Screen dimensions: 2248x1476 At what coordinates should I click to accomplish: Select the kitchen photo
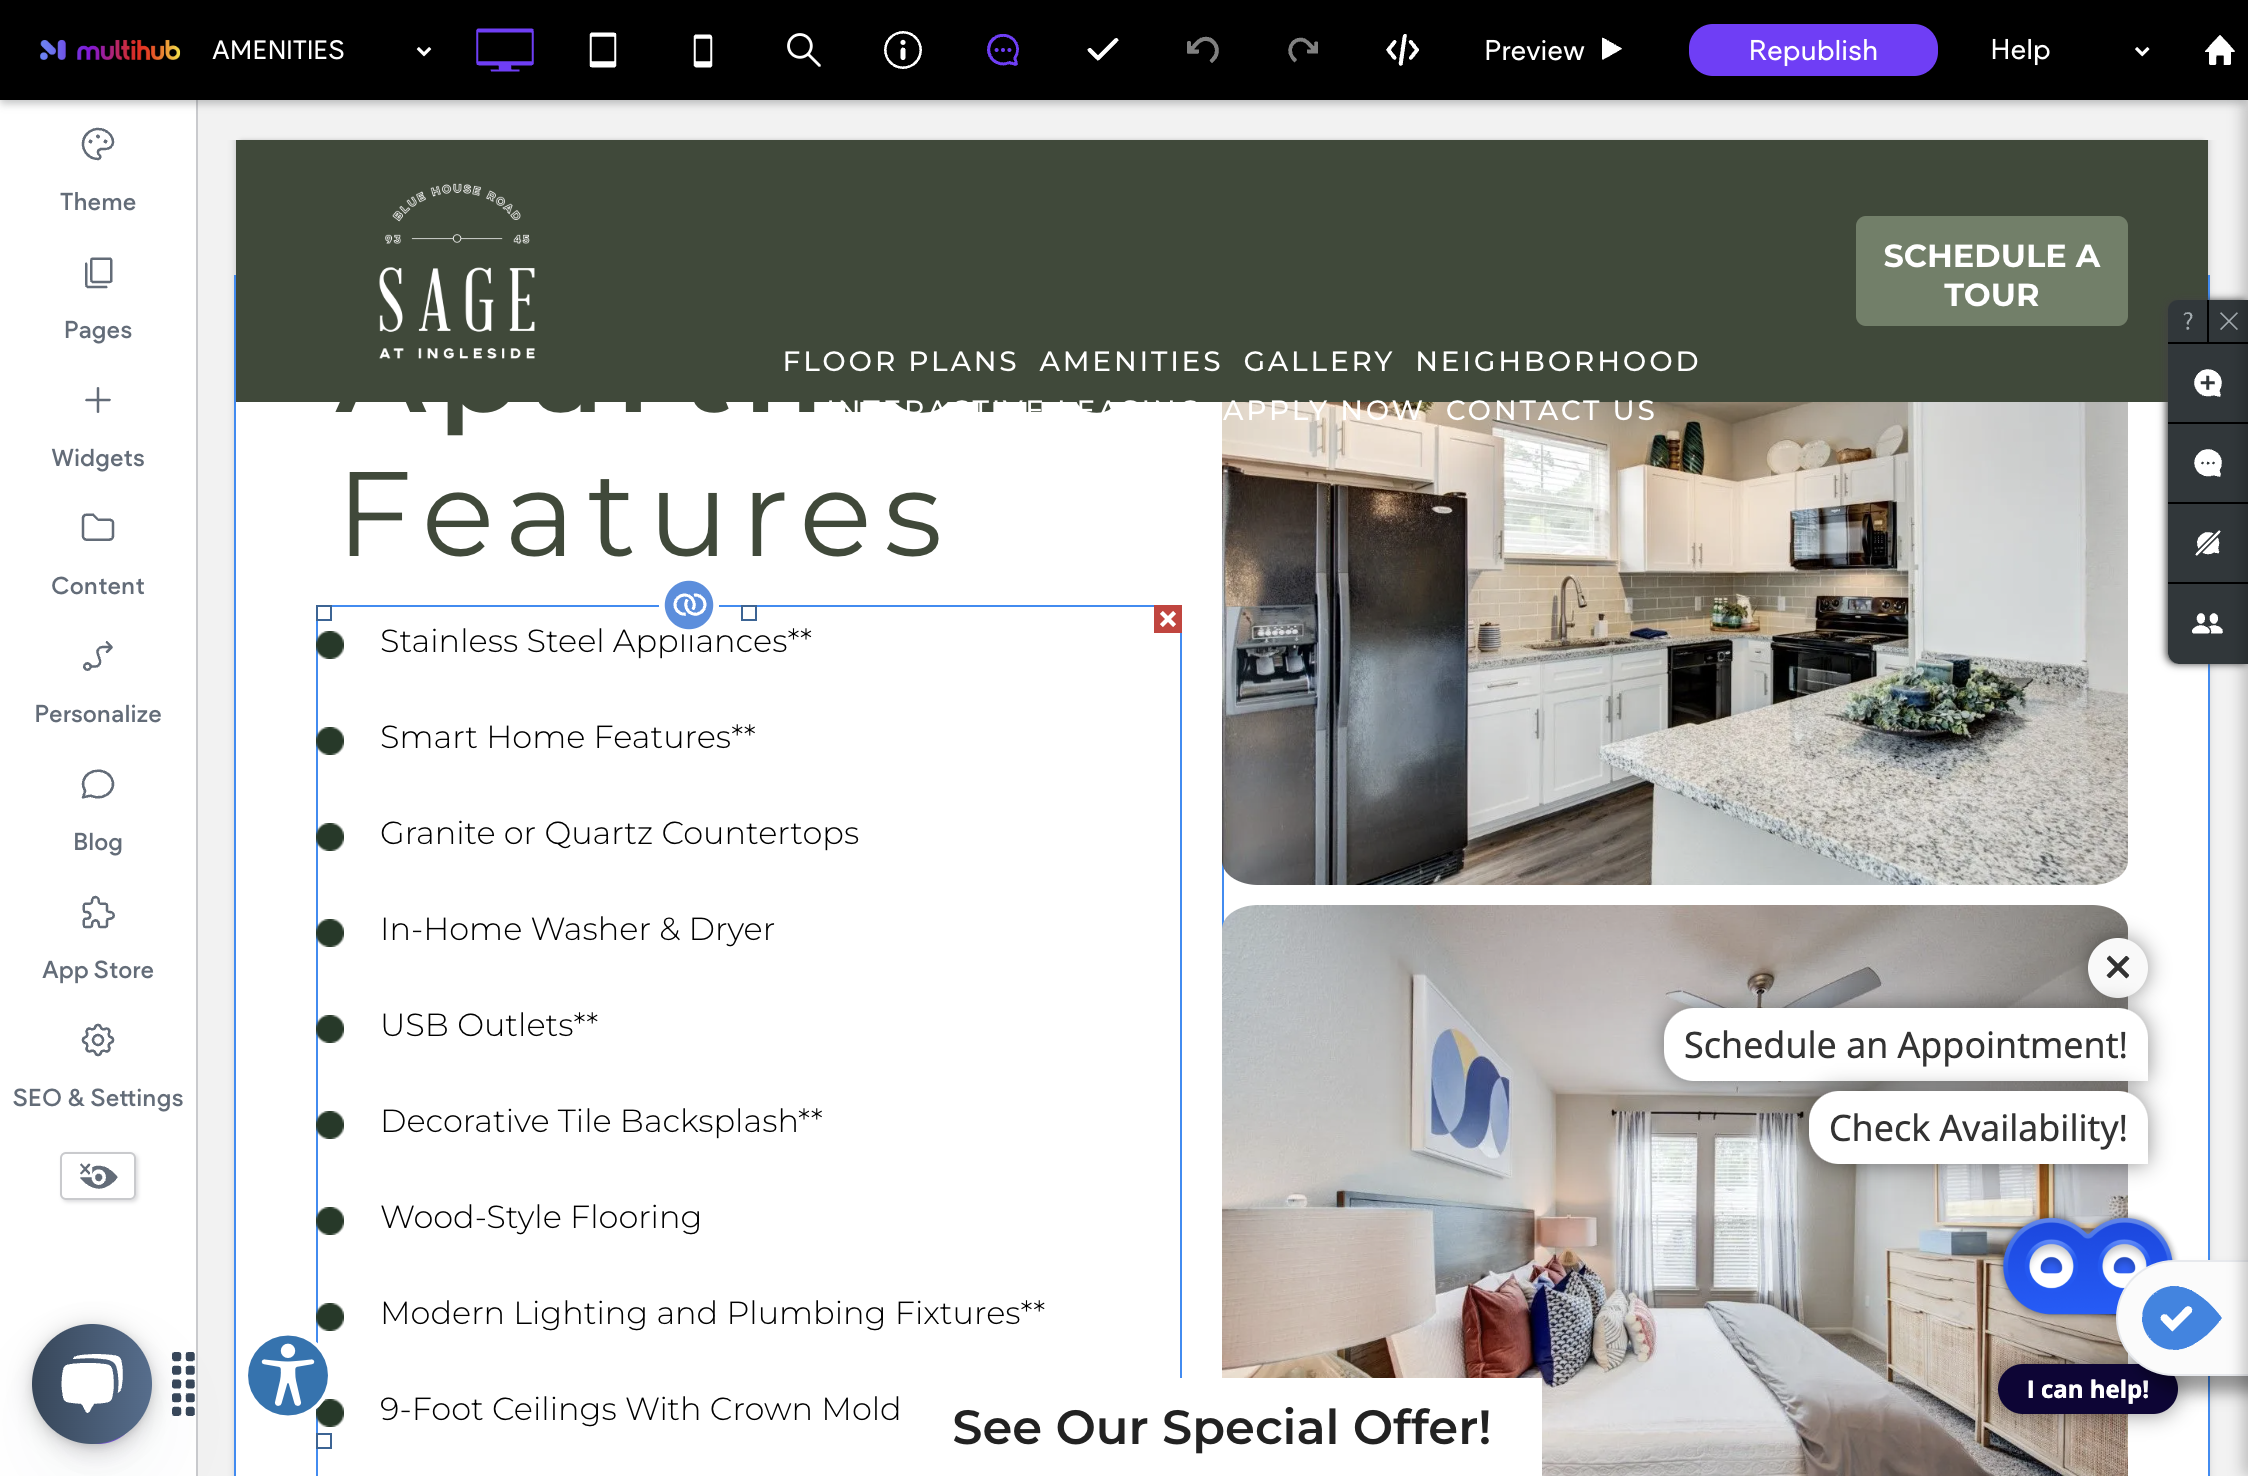click(x=1674, y=644)
